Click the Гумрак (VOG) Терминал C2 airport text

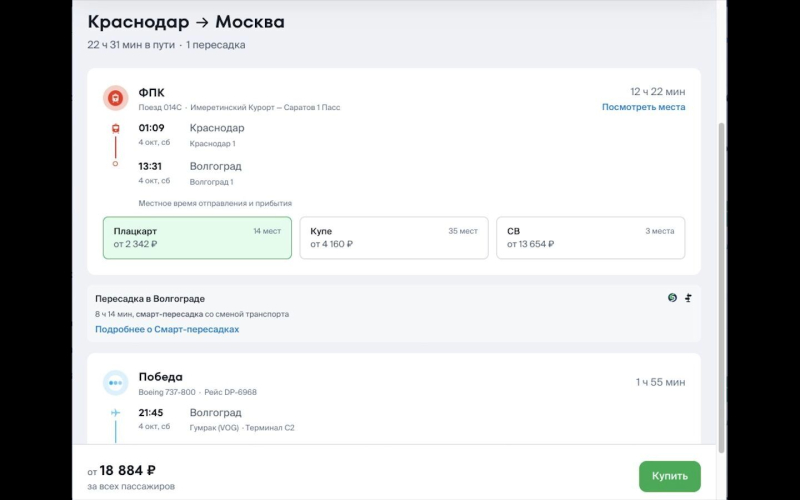(x=242, y=428)
